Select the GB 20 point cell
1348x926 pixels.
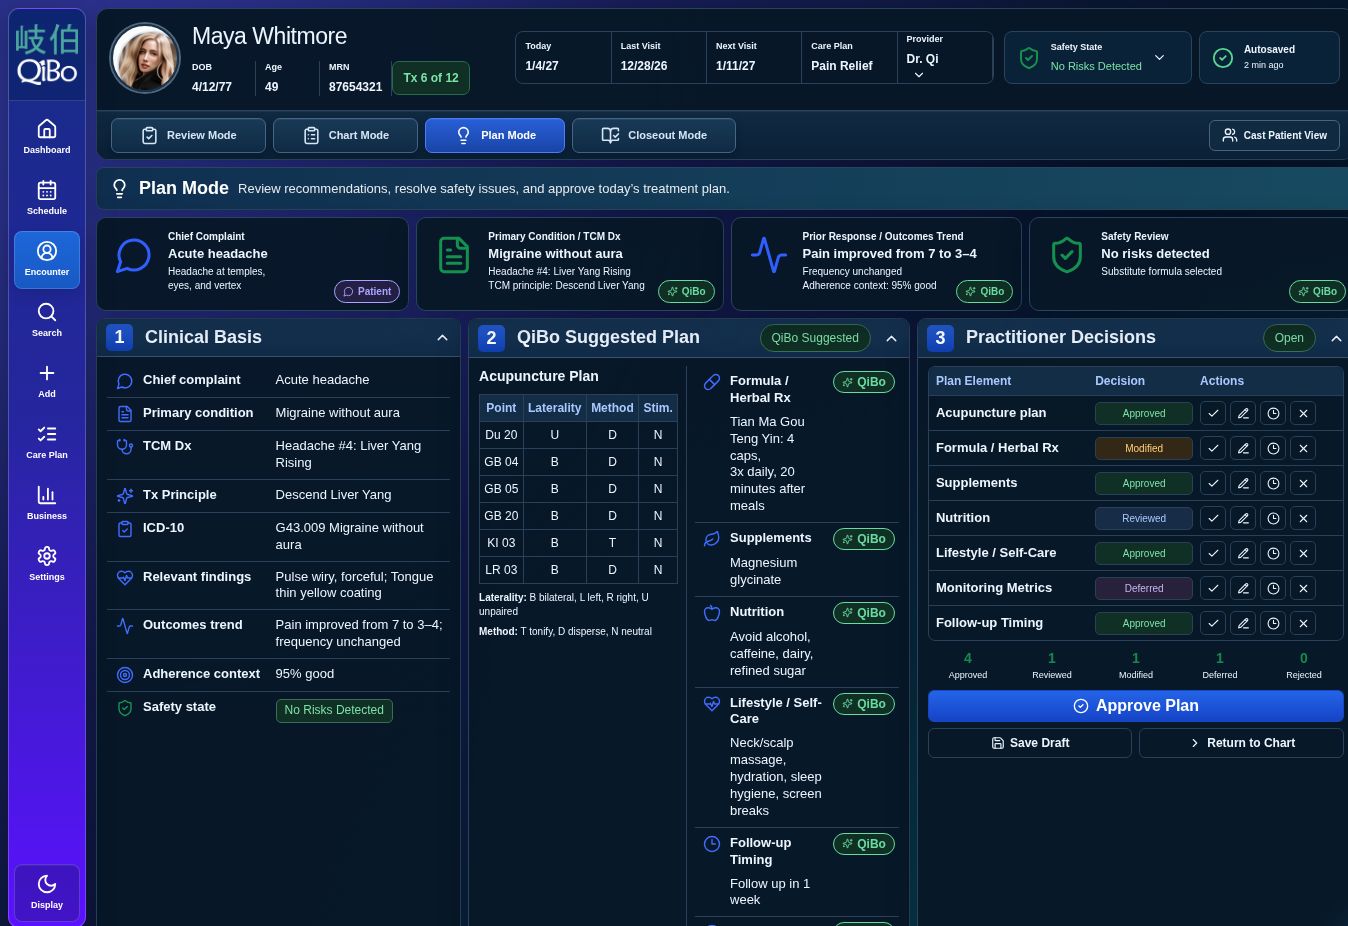501,516
